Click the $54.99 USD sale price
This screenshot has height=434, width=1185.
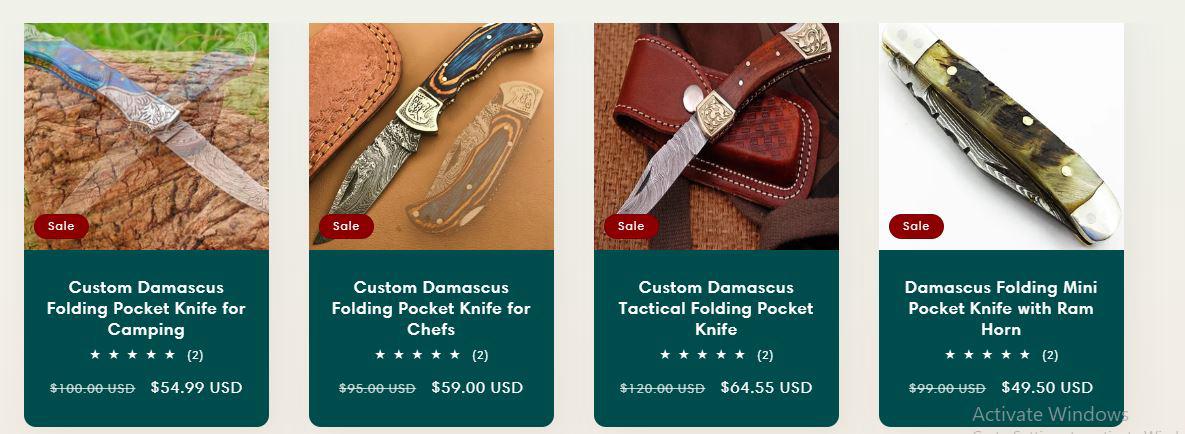point(196,388)
